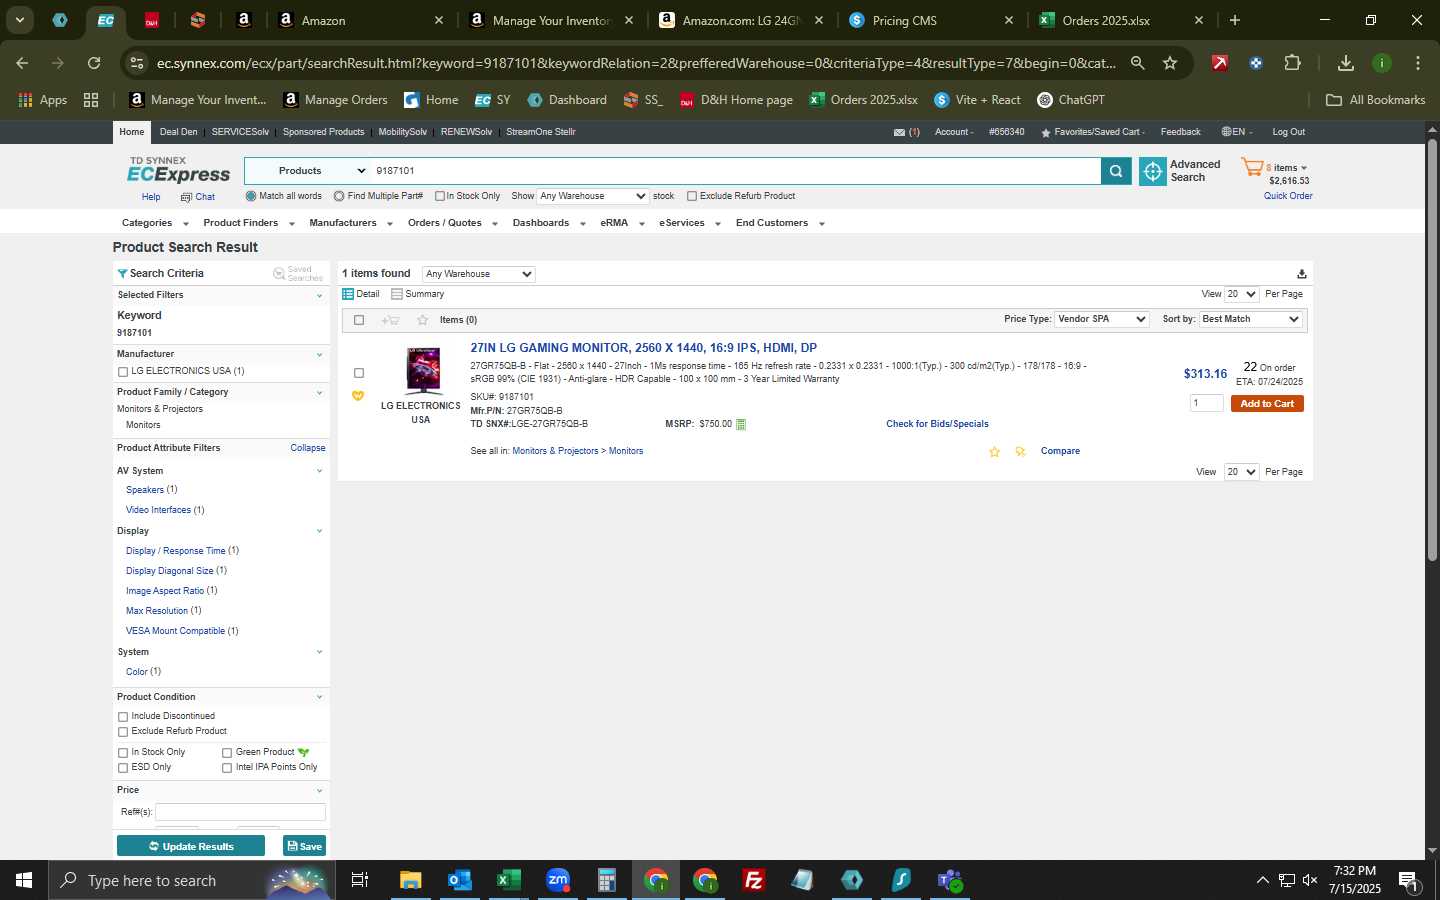Enable top In Stock Only checkbox
The image size is (1440, 900).
click(x=439, y=196)
